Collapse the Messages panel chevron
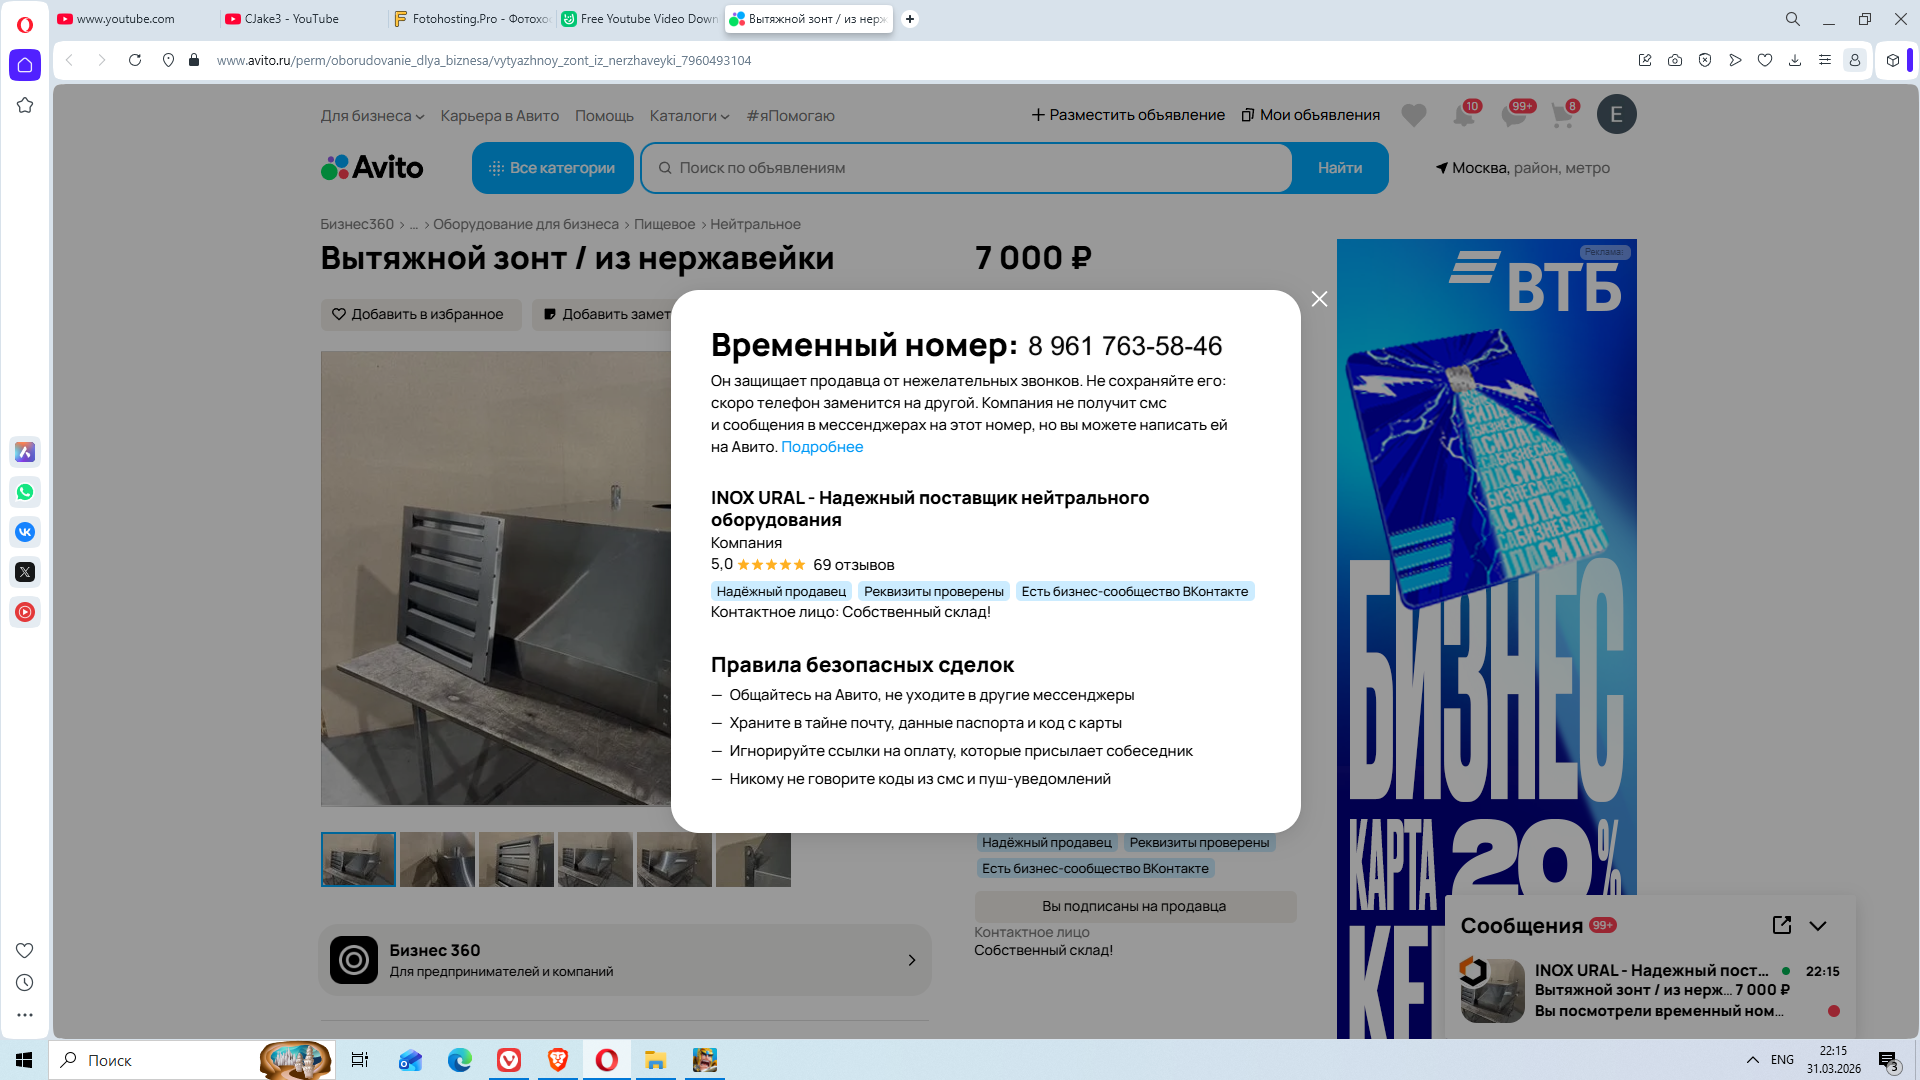The height and width of the screenshot is (1080, 1920). (x=1818, y=925)
